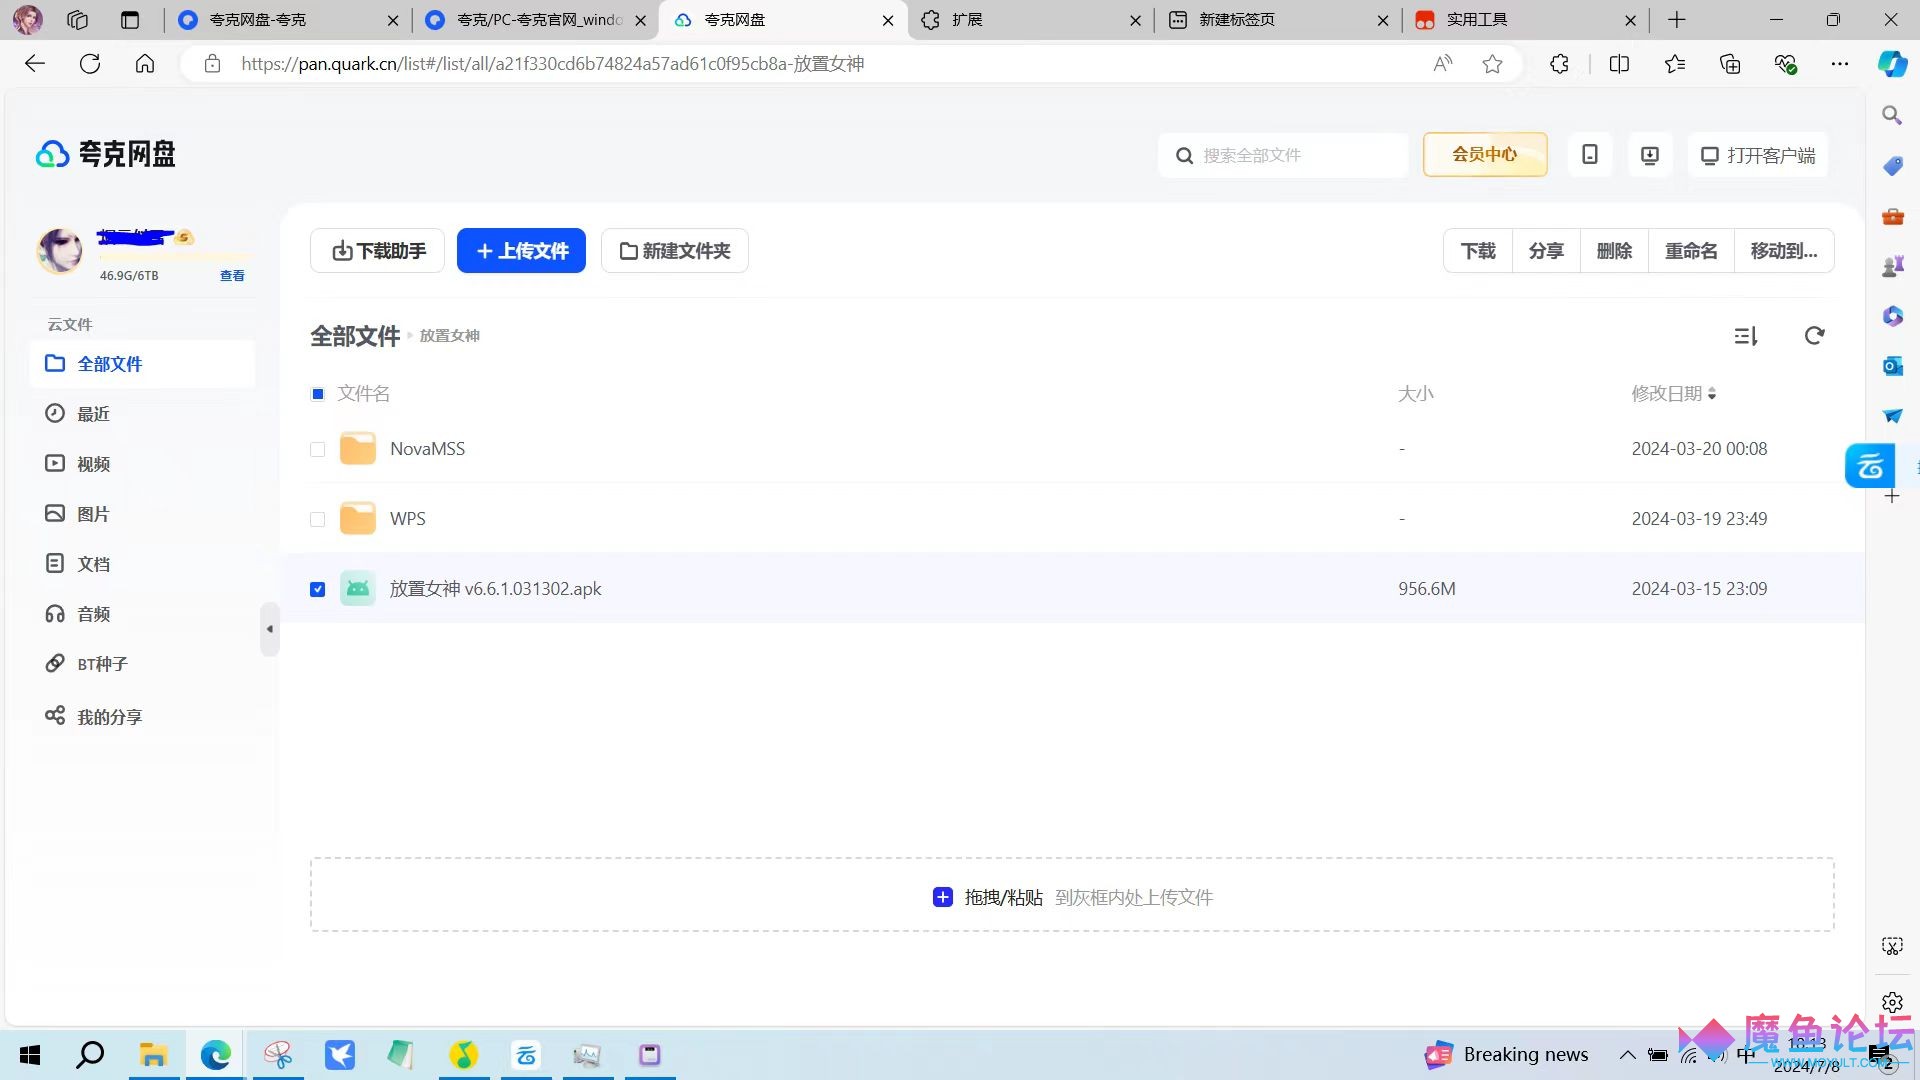Screen dimensions: 1920x1080
Task: Click the 大小 column header
Action: pos(1415,394)
